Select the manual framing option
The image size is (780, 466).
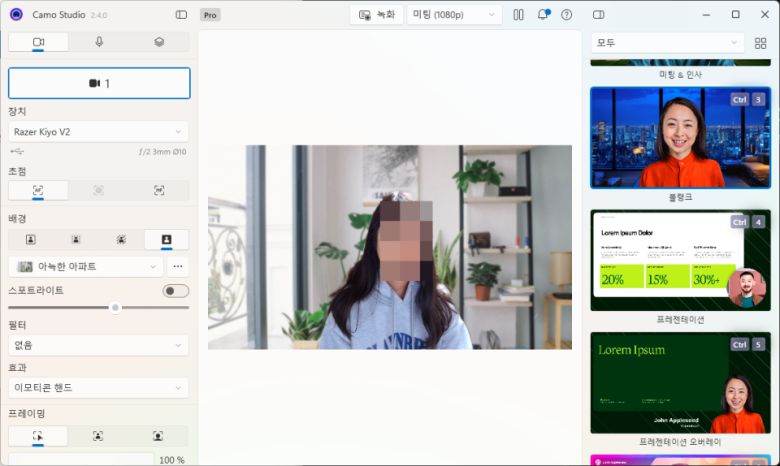[38, 436]
